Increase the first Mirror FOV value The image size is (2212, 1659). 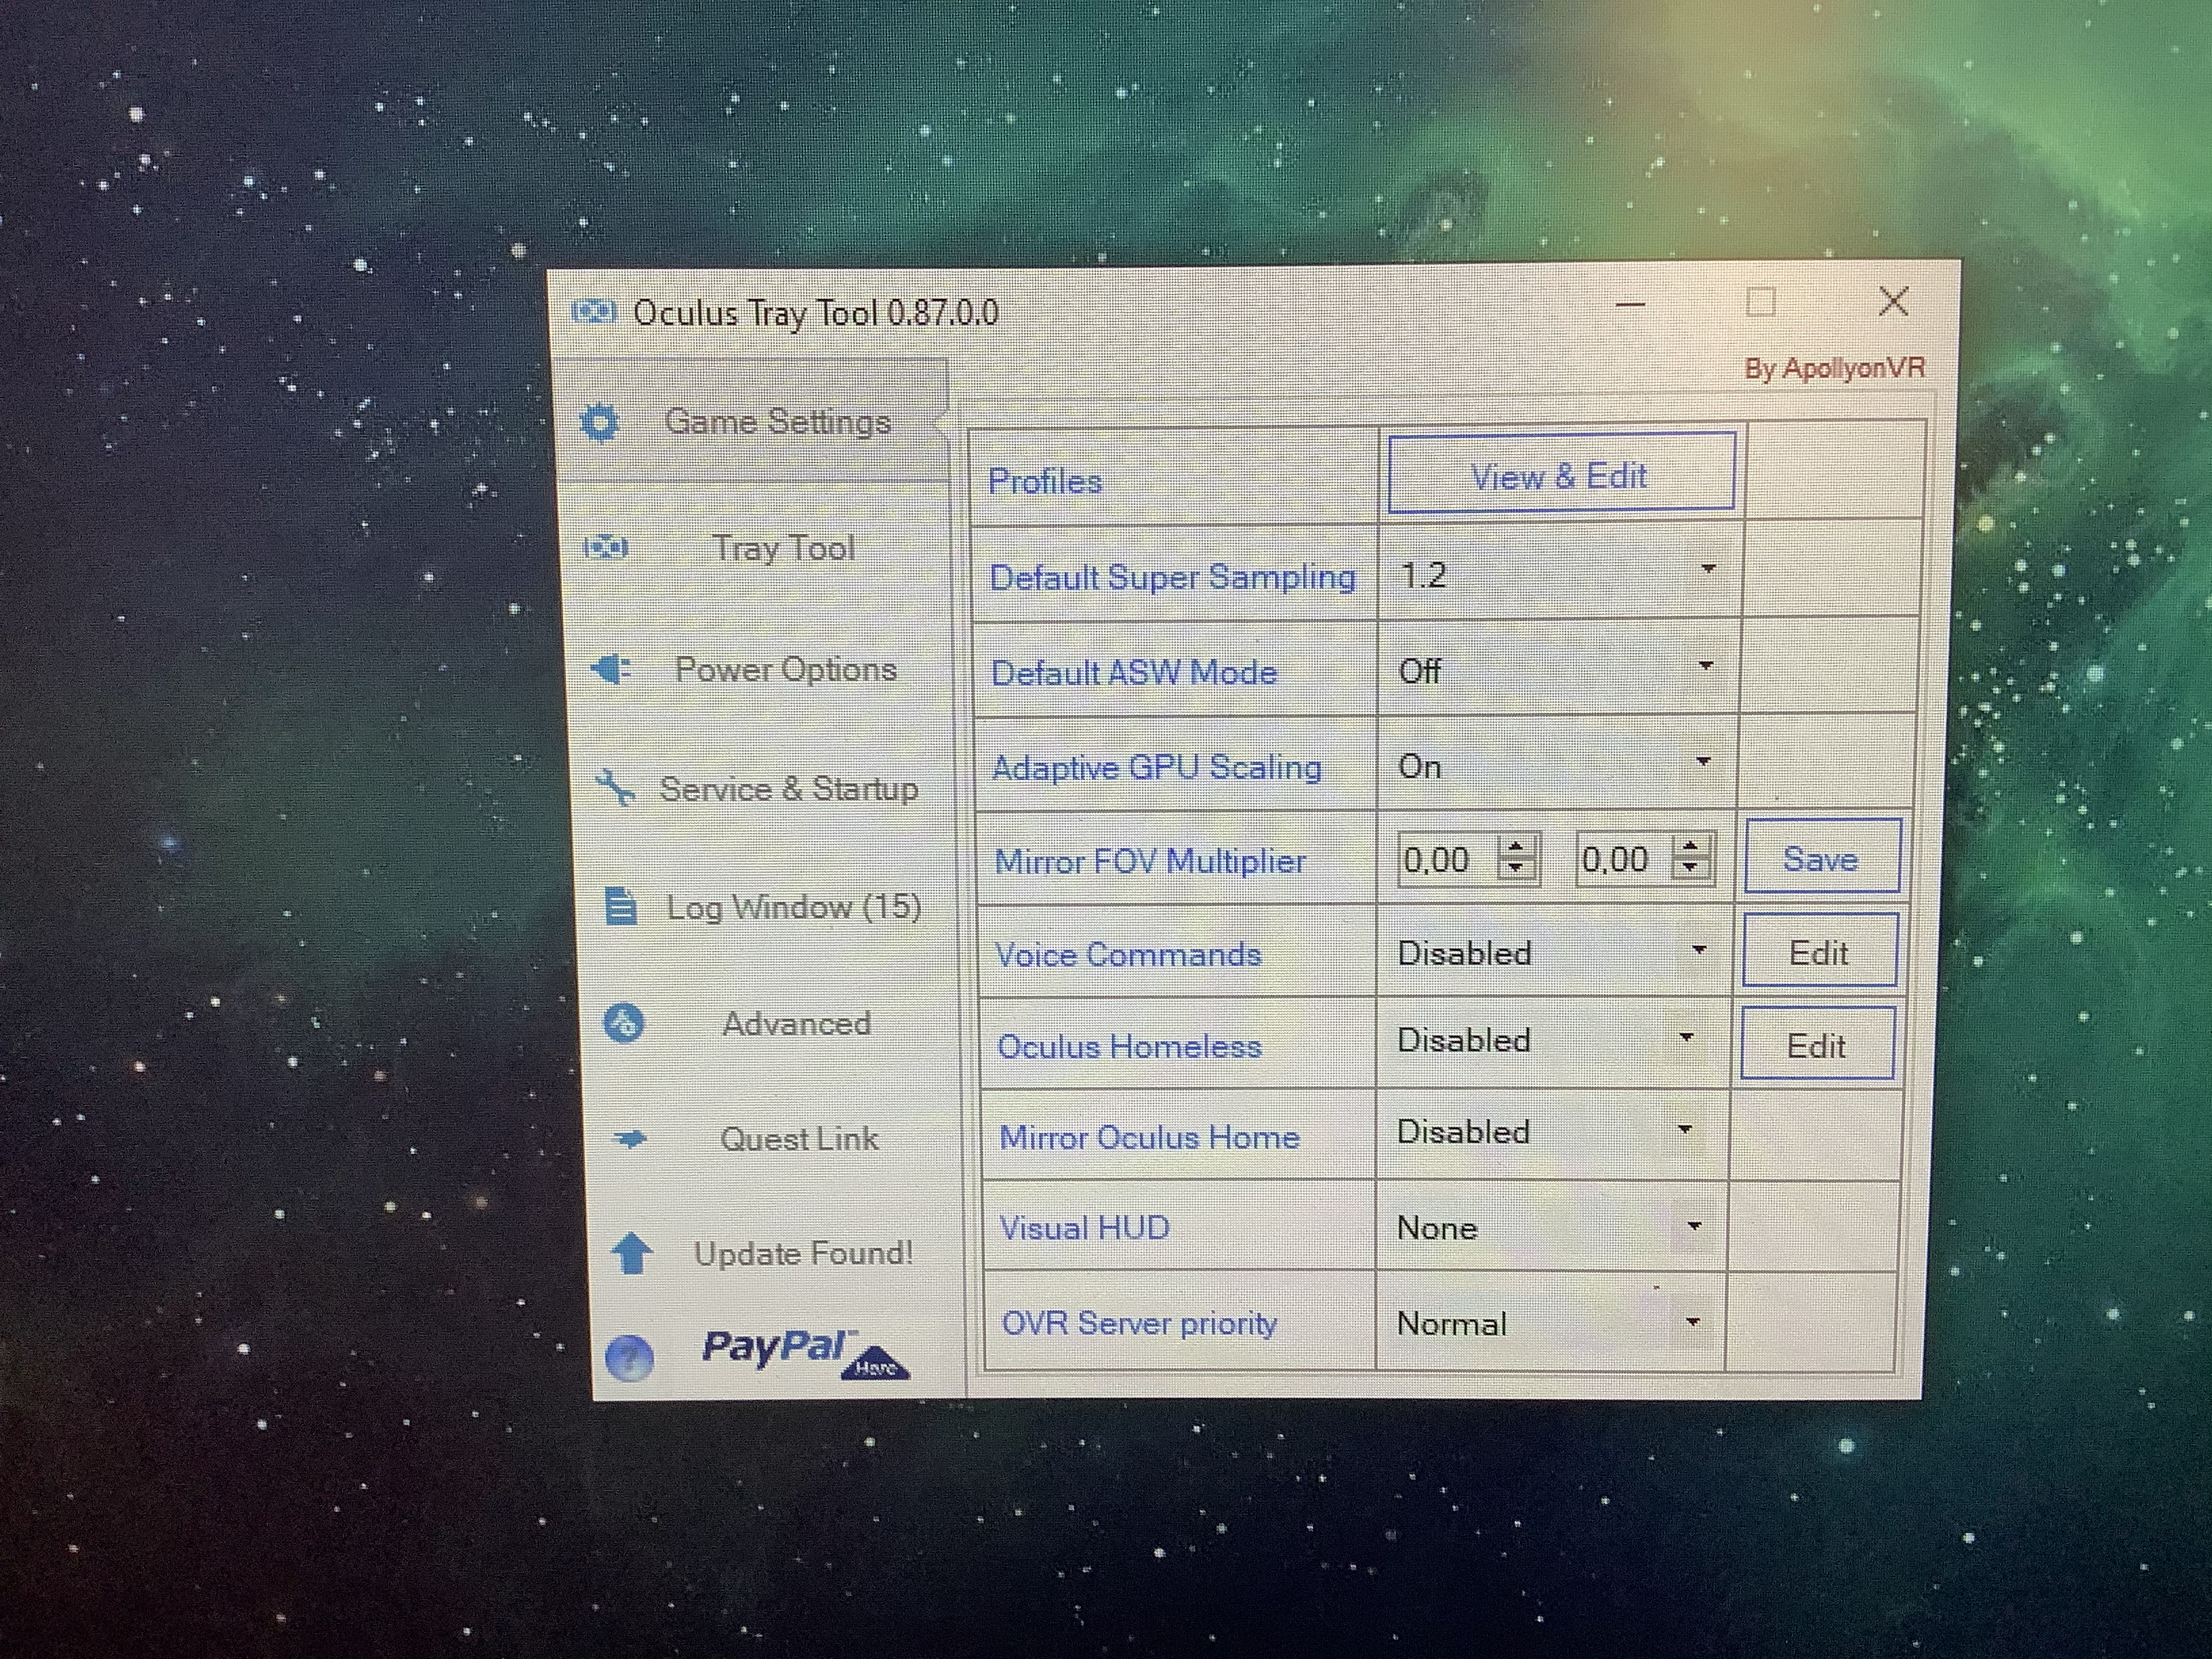pyautogui.click(x=1516, y=847)
